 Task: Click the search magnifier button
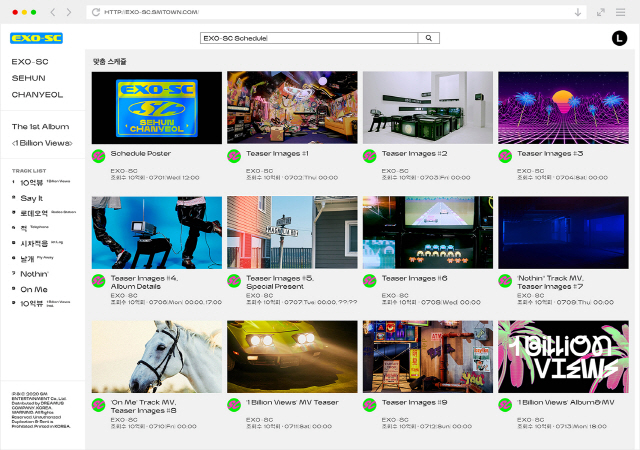(428, 38)
